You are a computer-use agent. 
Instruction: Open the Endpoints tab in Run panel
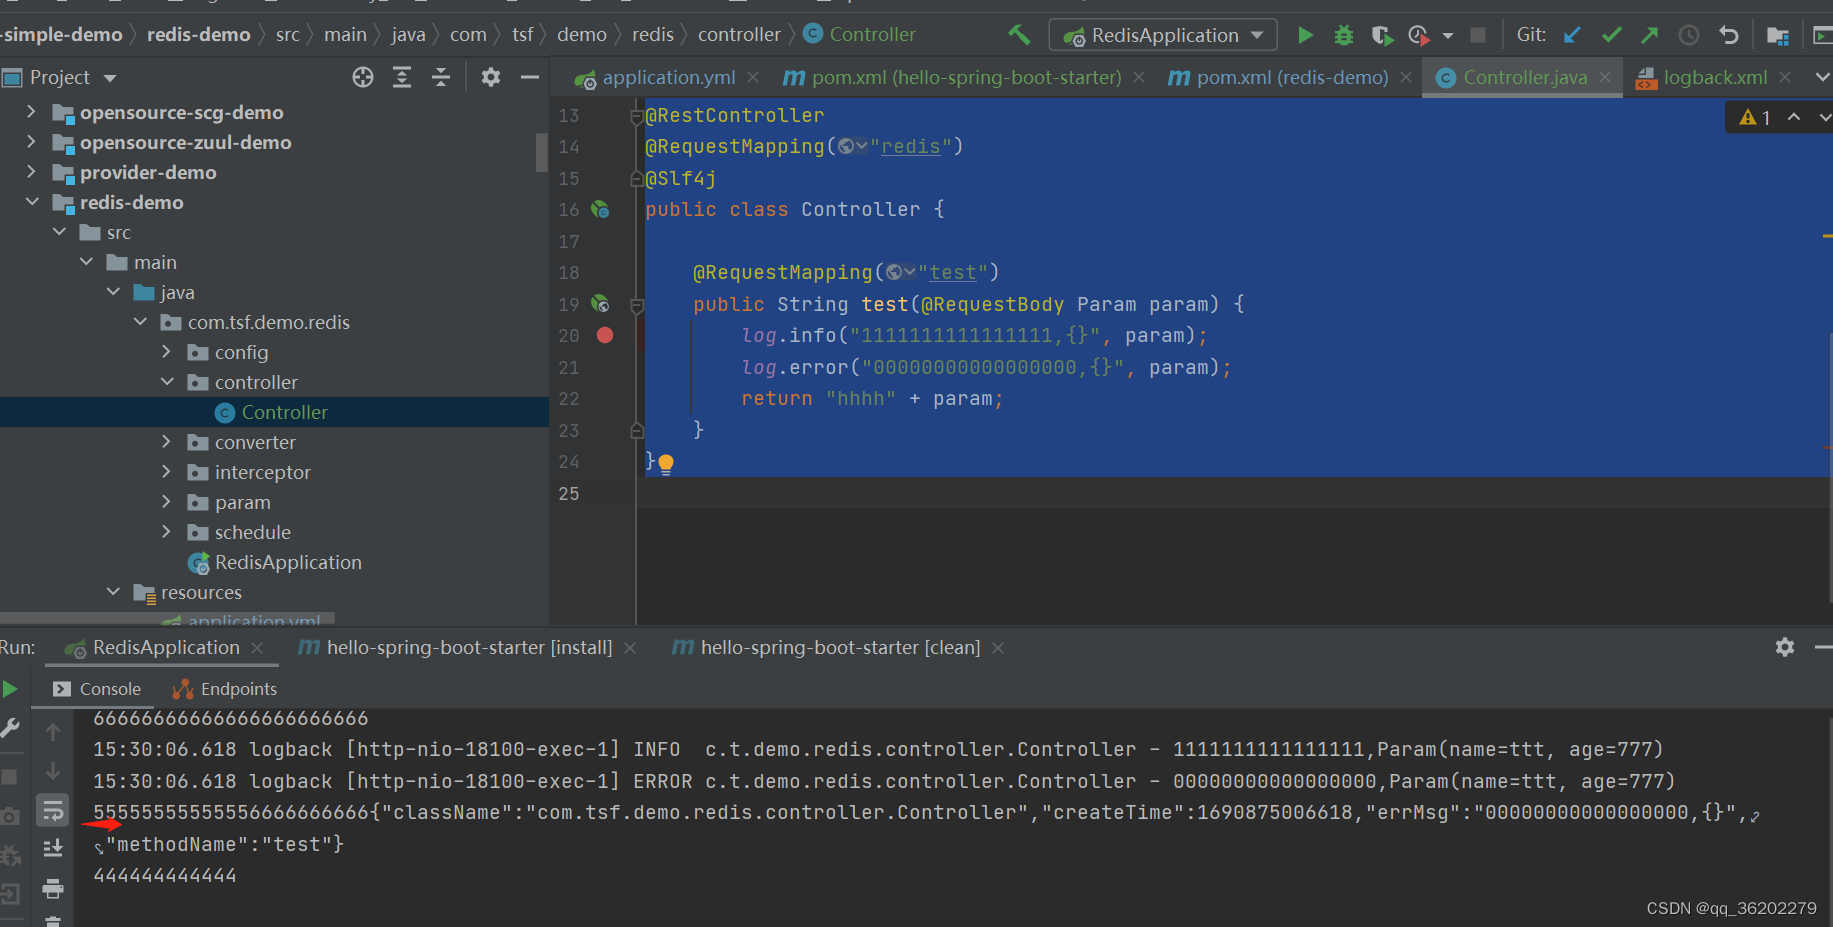(225, 689)
